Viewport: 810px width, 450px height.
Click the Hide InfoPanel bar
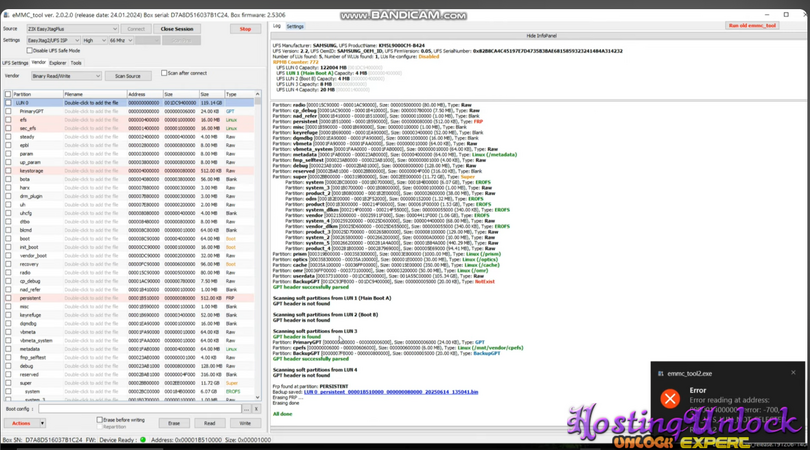point(540,35)
